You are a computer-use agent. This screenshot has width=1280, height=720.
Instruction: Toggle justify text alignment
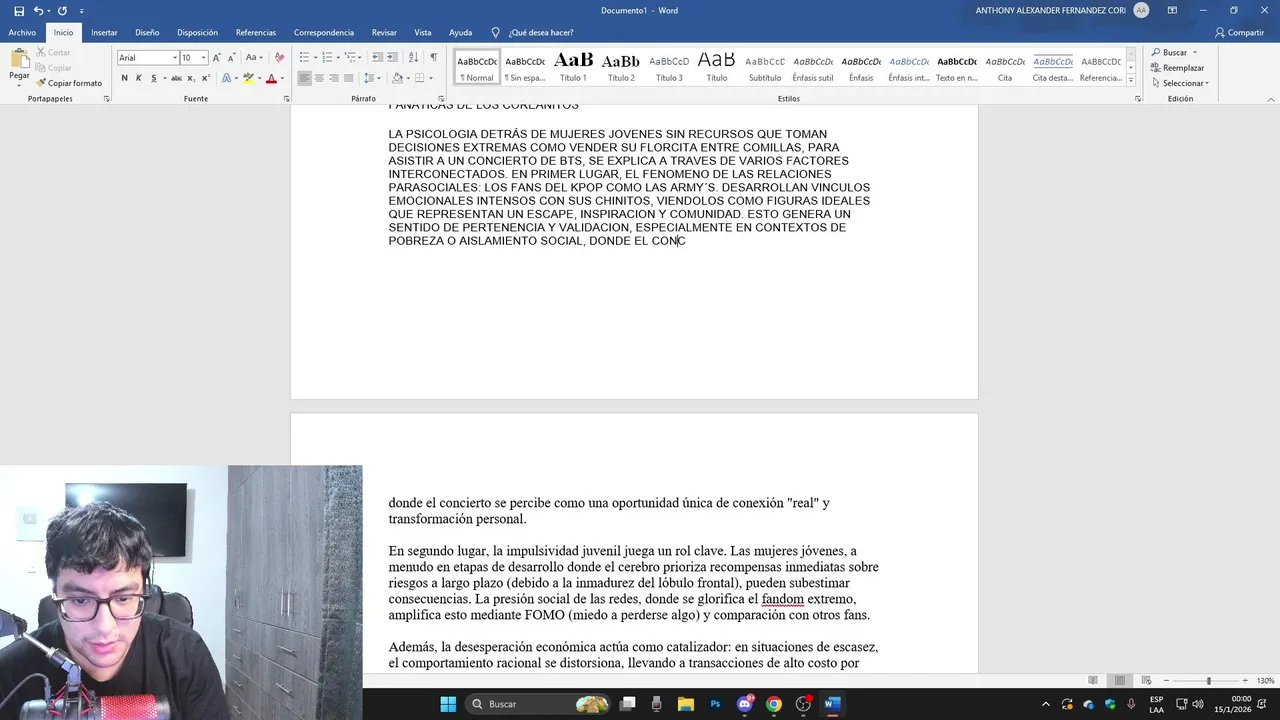click(349, 78)
